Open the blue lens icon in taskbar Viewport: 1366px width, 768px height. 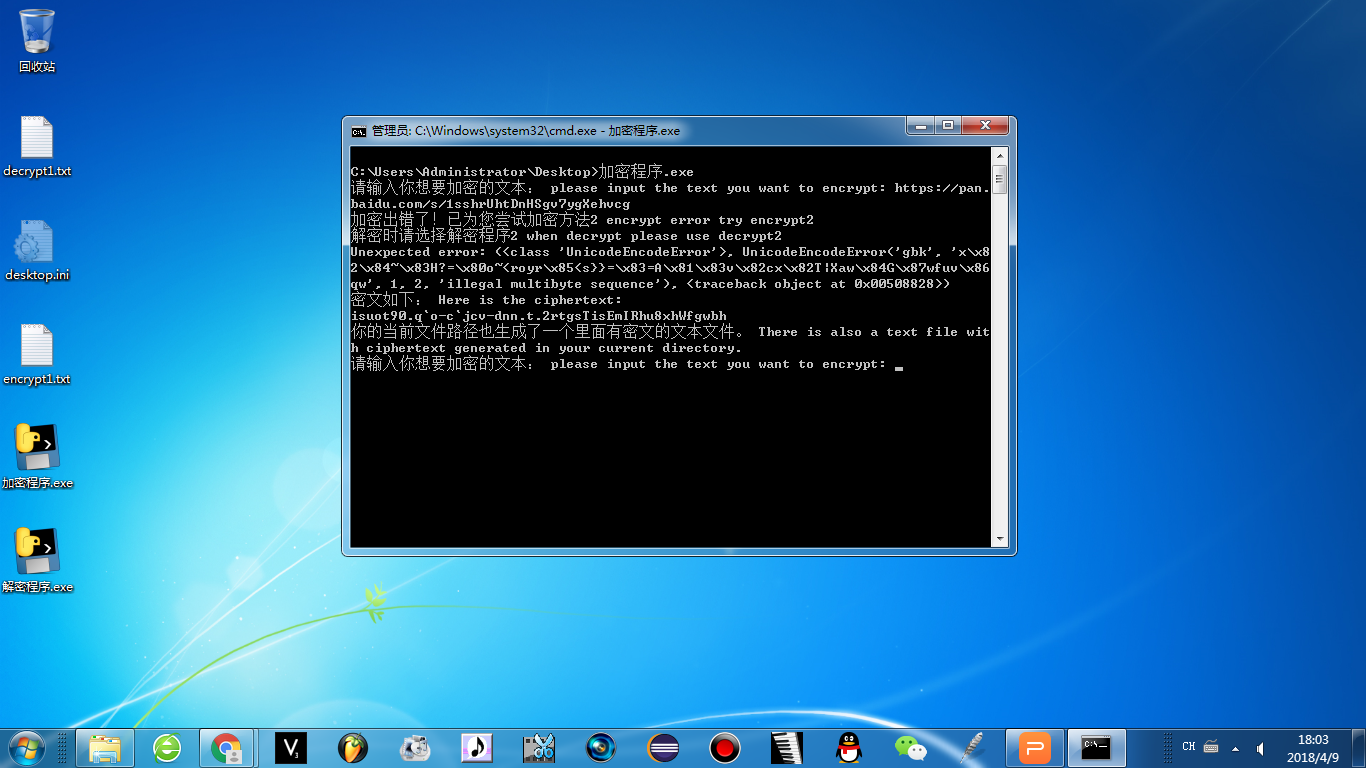pyautogui.click(x=601, y=747)
